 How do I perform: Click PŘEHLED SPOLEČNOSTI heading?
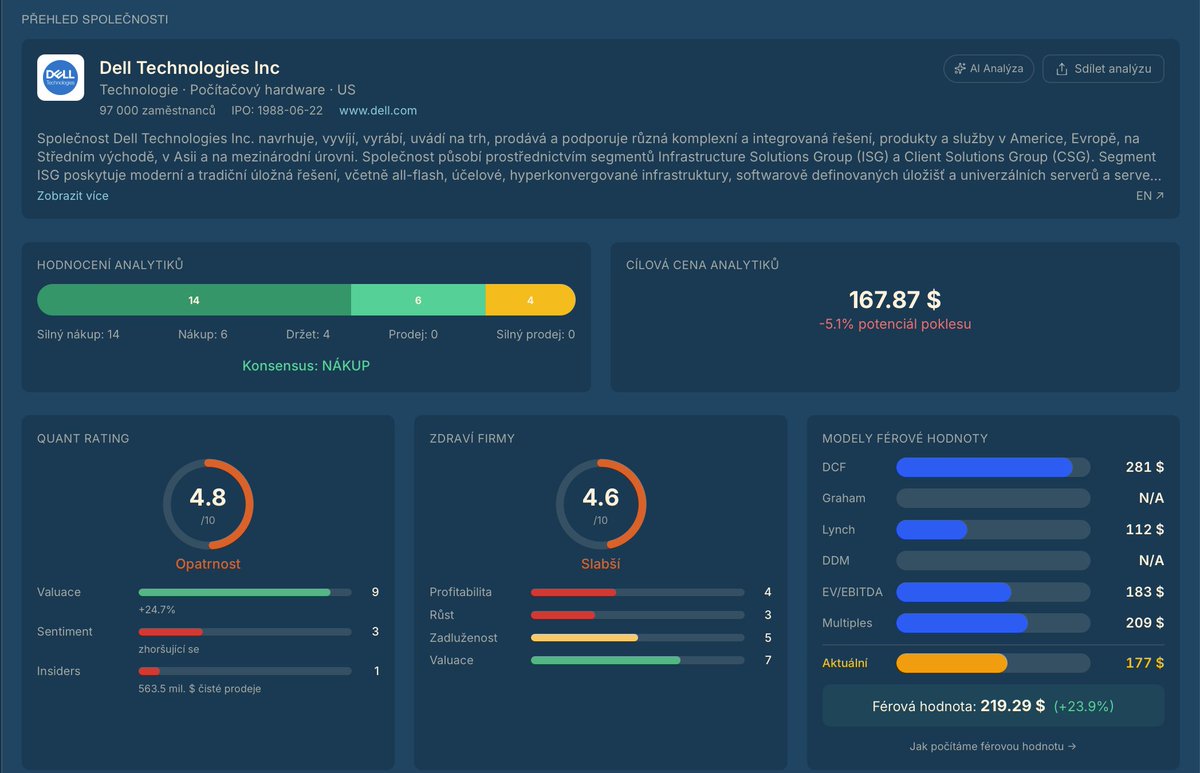[x=95, y=20]
